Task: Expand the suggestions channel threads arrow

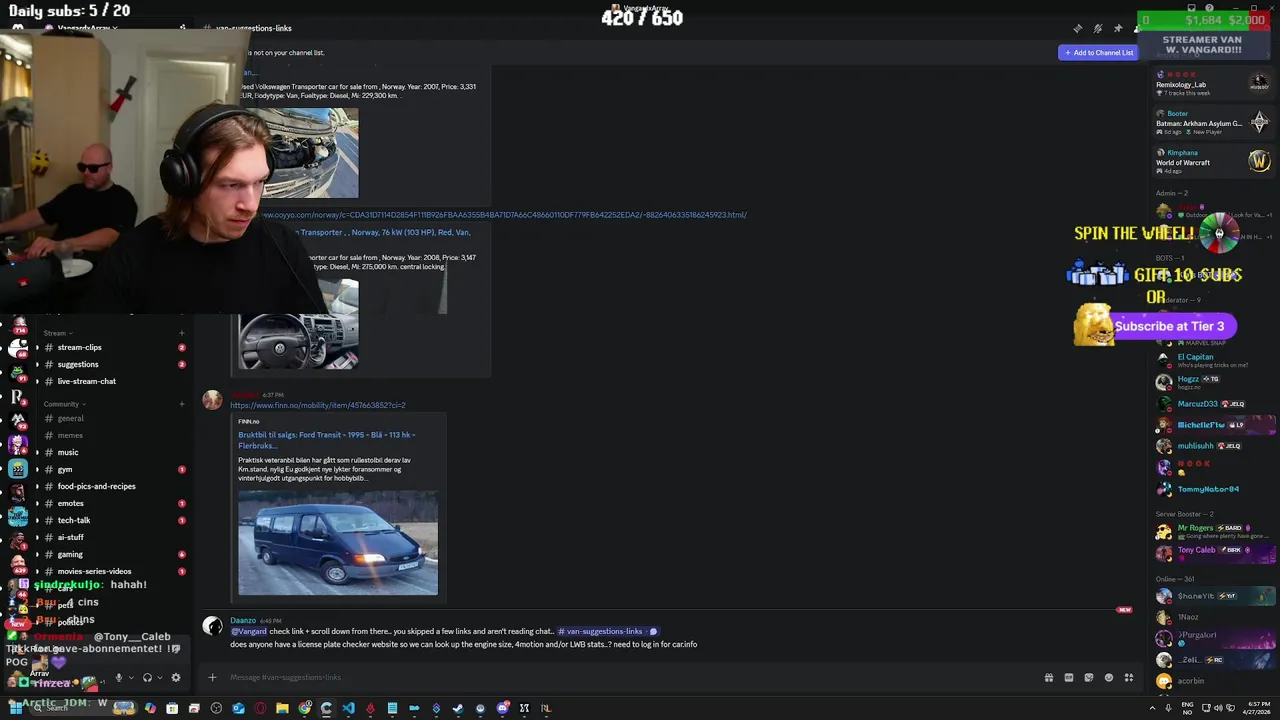Action: coord(37,364)
